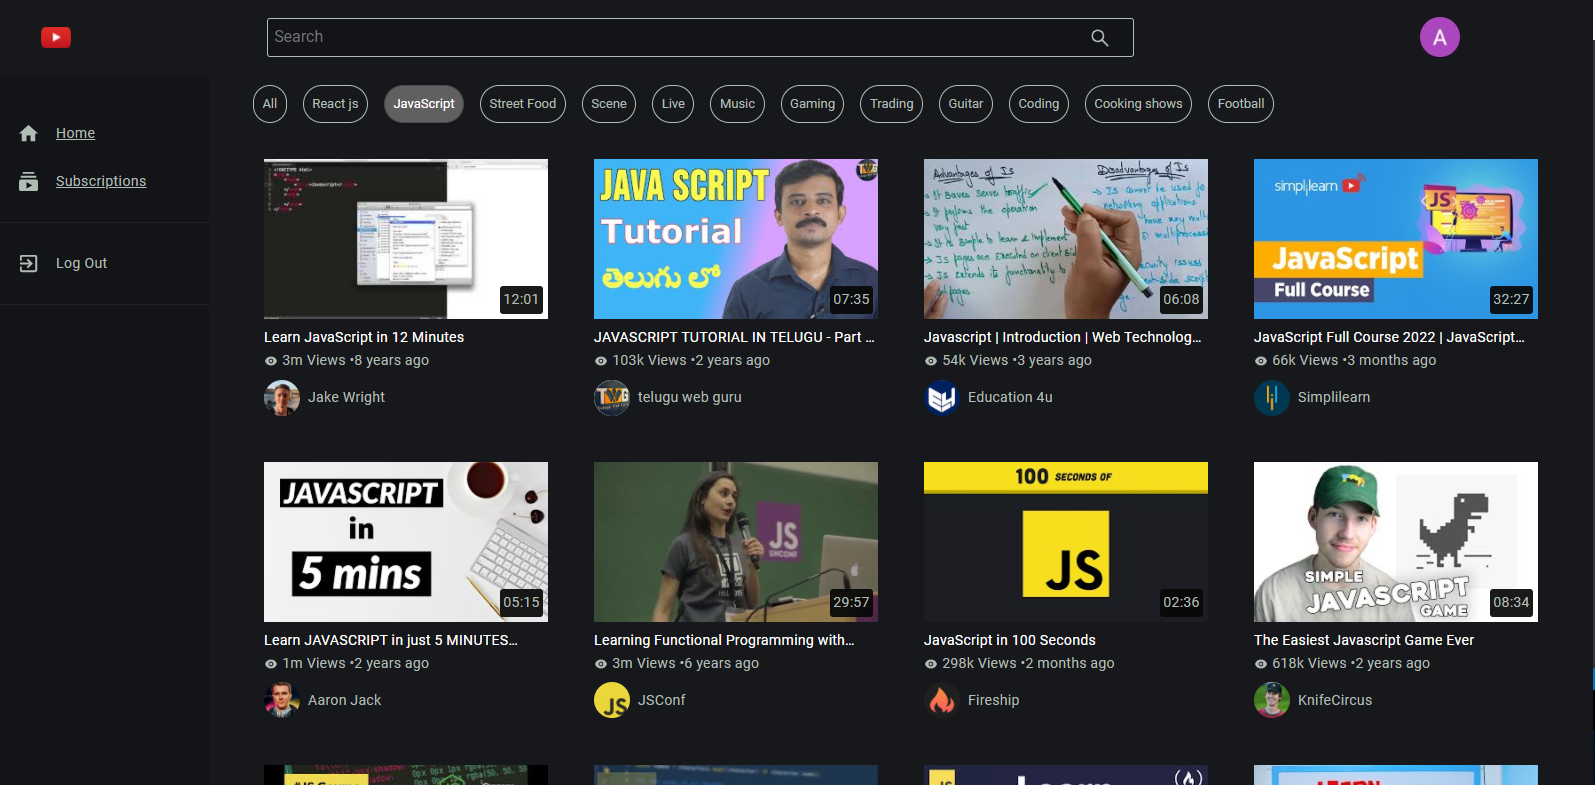
Task: Open title 'Javascript | Introduction | Web Technolog…'
Action: pyautogui.click(x=1063, y=337)
